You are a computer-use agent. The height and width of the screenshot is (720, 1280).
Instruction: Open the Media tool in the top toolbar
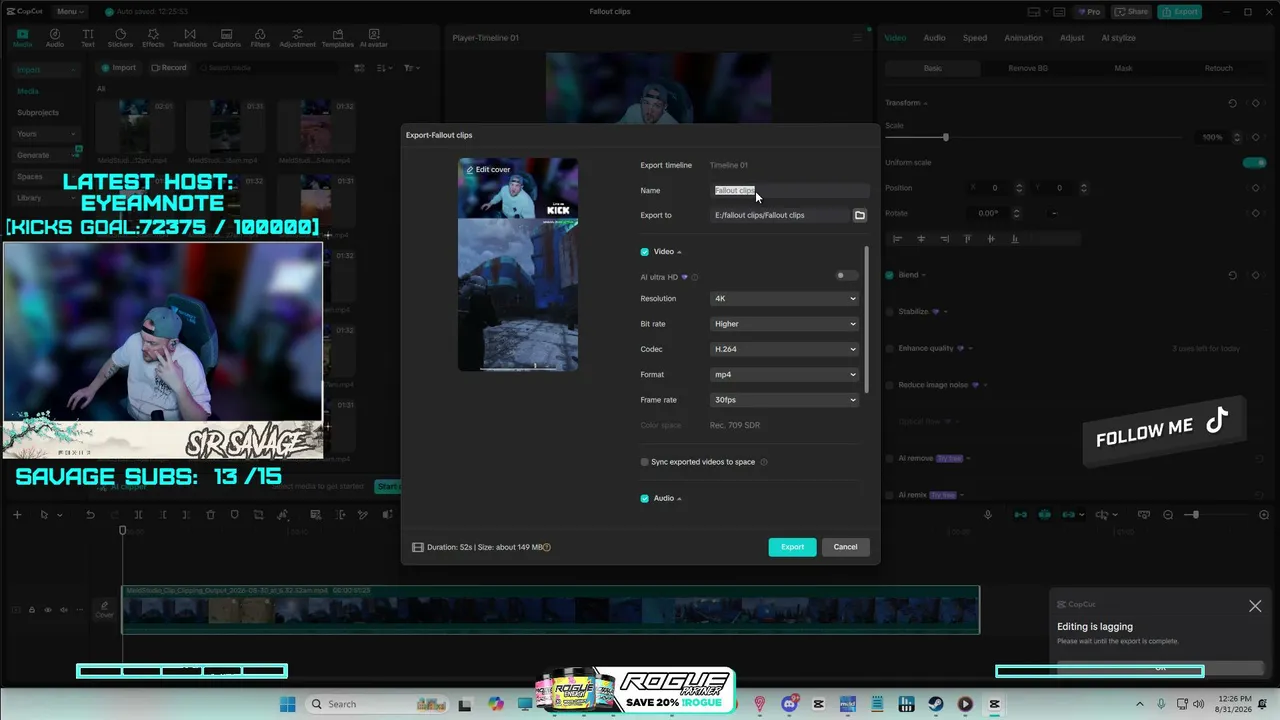(22, 38)
